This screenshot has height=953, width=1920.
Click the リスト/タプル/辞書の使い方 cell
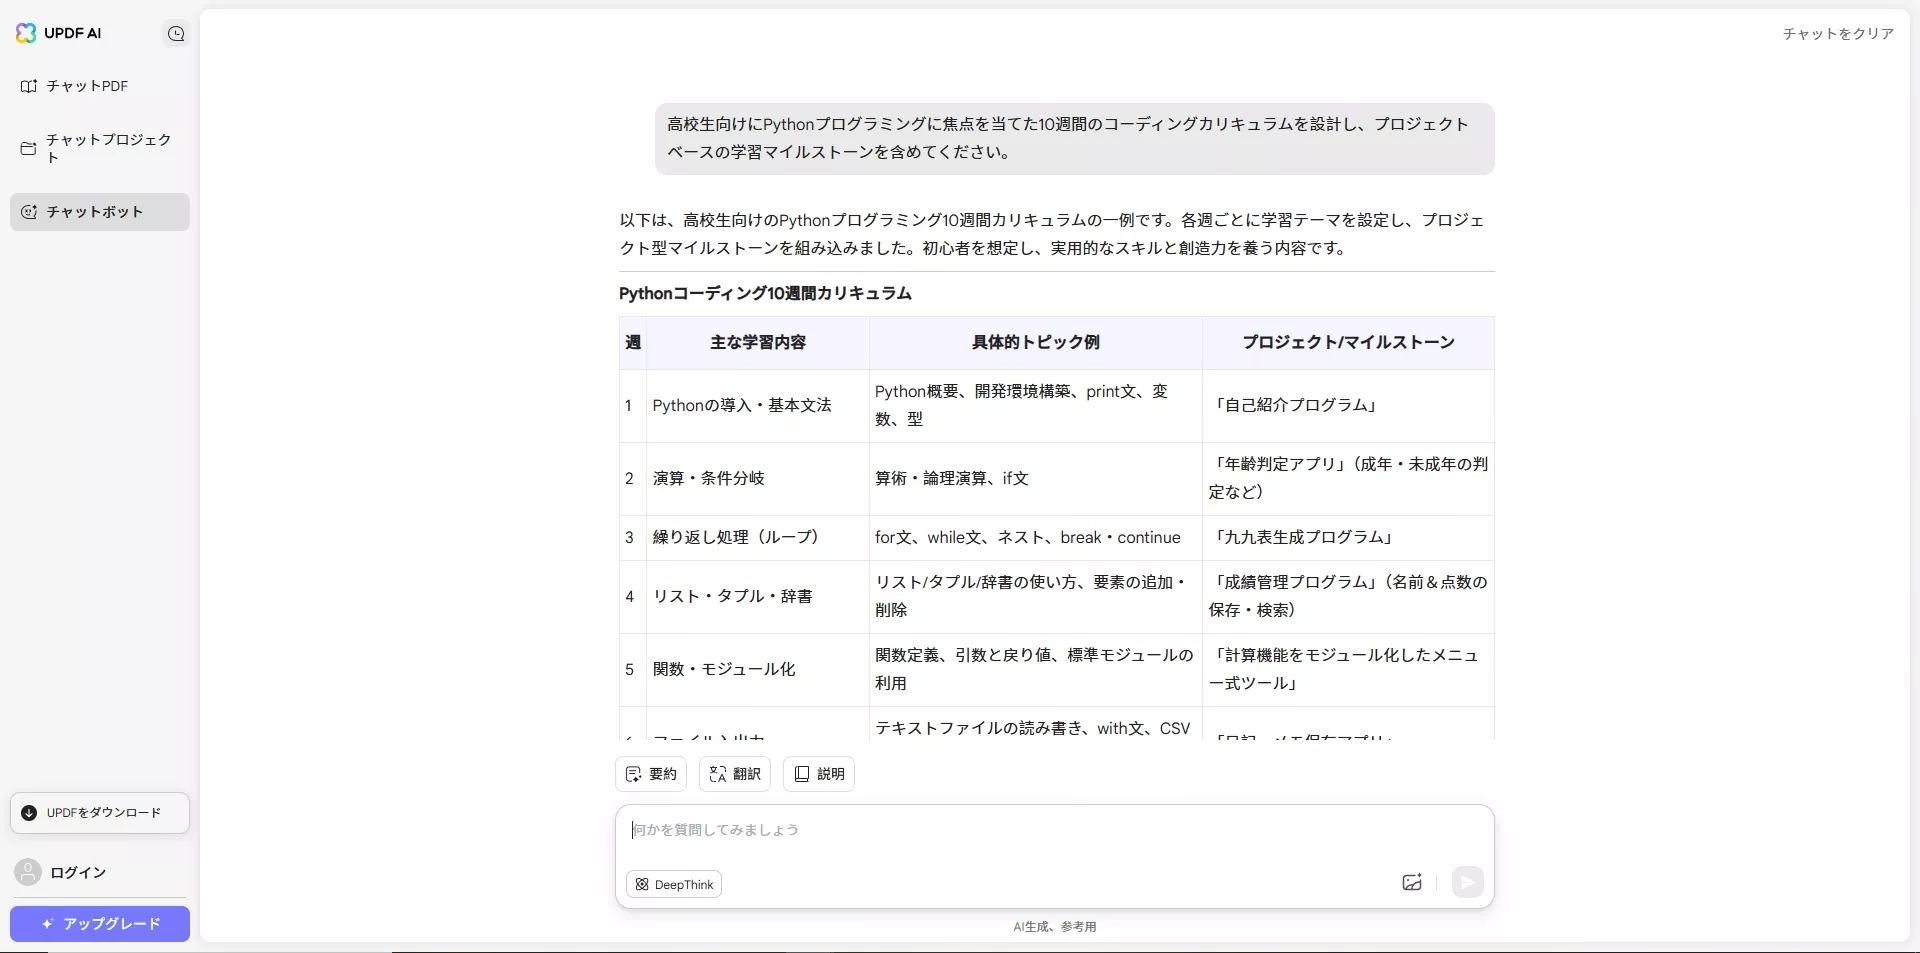(1036, 597)
